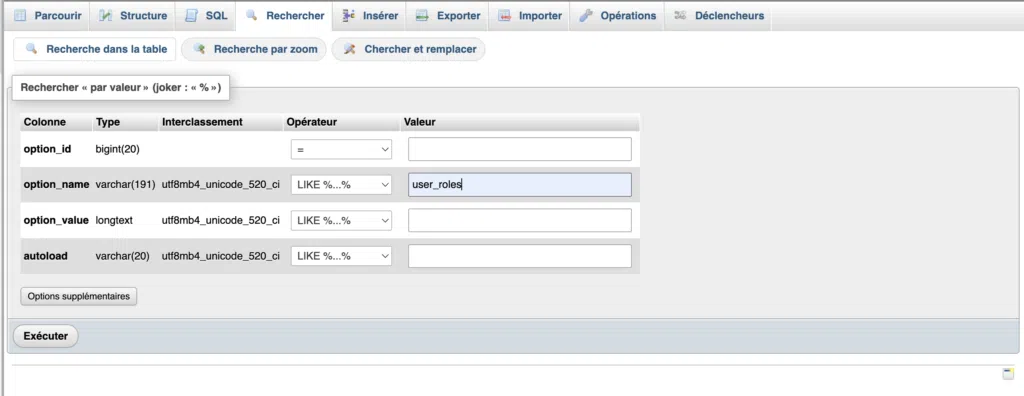Open operator dropdown for option_value

pos(341,220)
